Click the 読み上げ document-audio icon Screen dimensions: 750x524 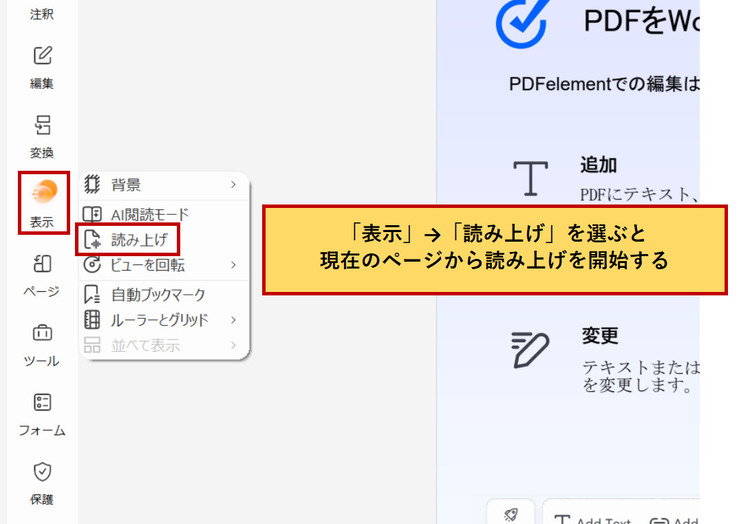tap(92, 239)
